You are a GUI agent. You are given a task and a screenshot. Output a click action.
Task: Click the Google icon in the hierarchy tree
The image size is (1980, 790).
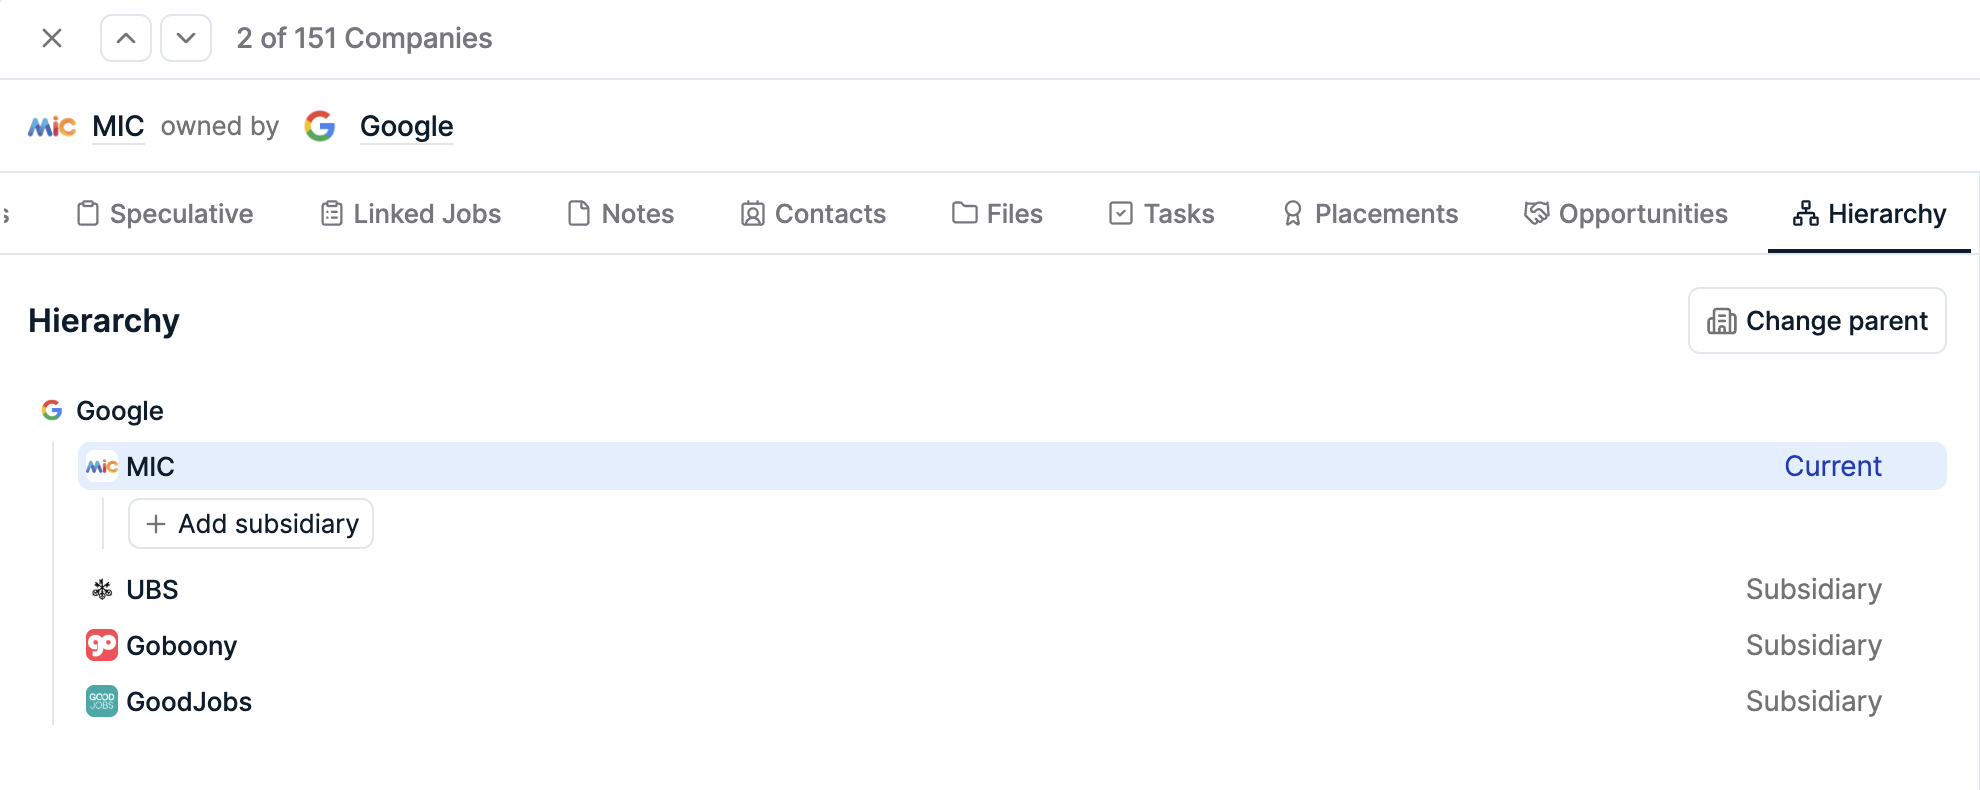pos(52,410)
